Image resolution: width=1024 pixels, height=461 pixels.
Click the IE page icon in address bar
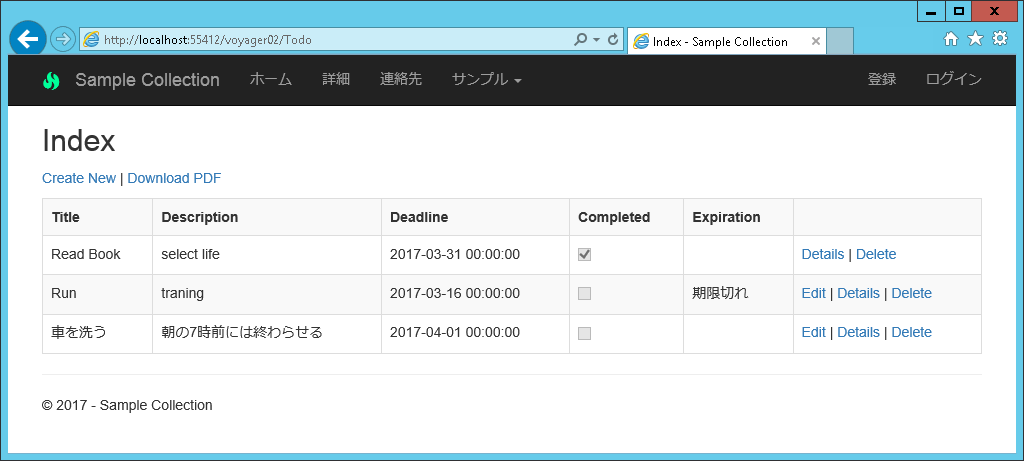(x=92, y=40)
